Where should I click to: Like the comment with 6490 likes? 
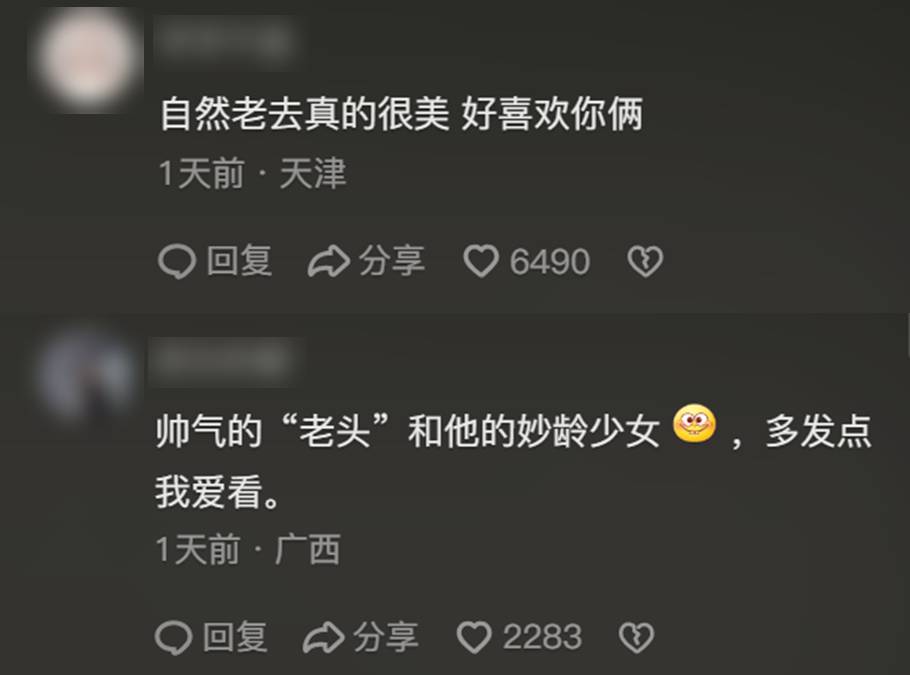tap(481, 261)
